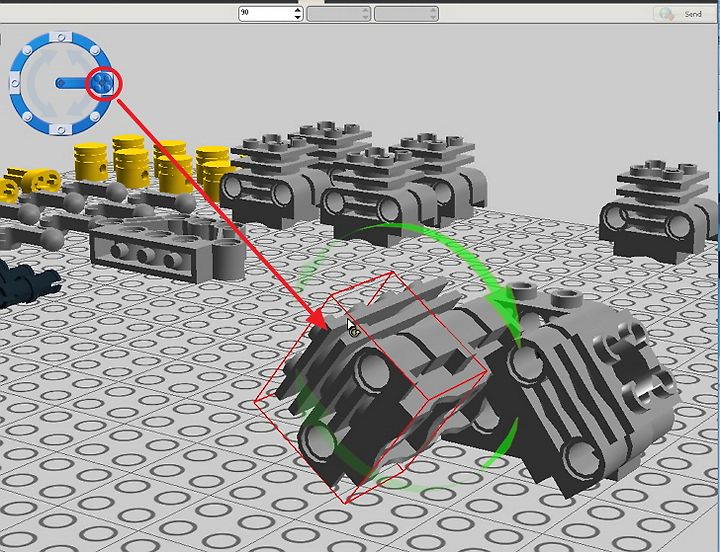Click the angle input field showing 90
Viewport: 720px width, 552px height.
coord(266,13)
